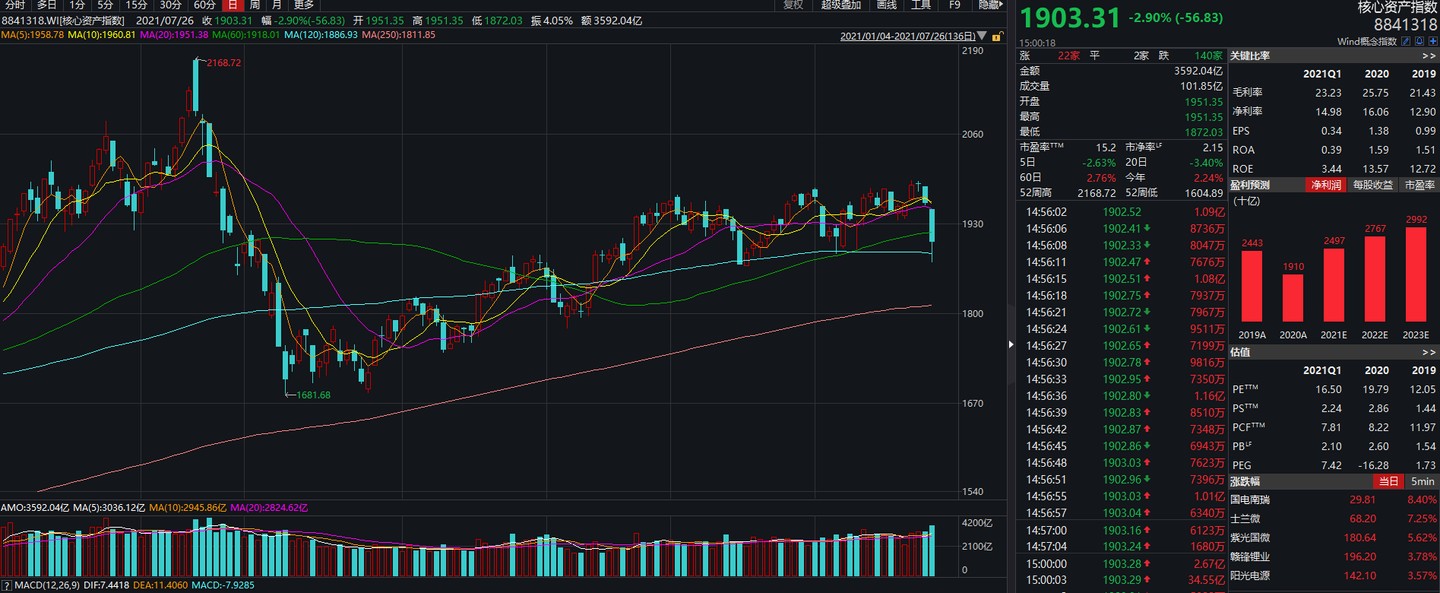Switch gainers list to 5min

click(x=1421, y=482)
